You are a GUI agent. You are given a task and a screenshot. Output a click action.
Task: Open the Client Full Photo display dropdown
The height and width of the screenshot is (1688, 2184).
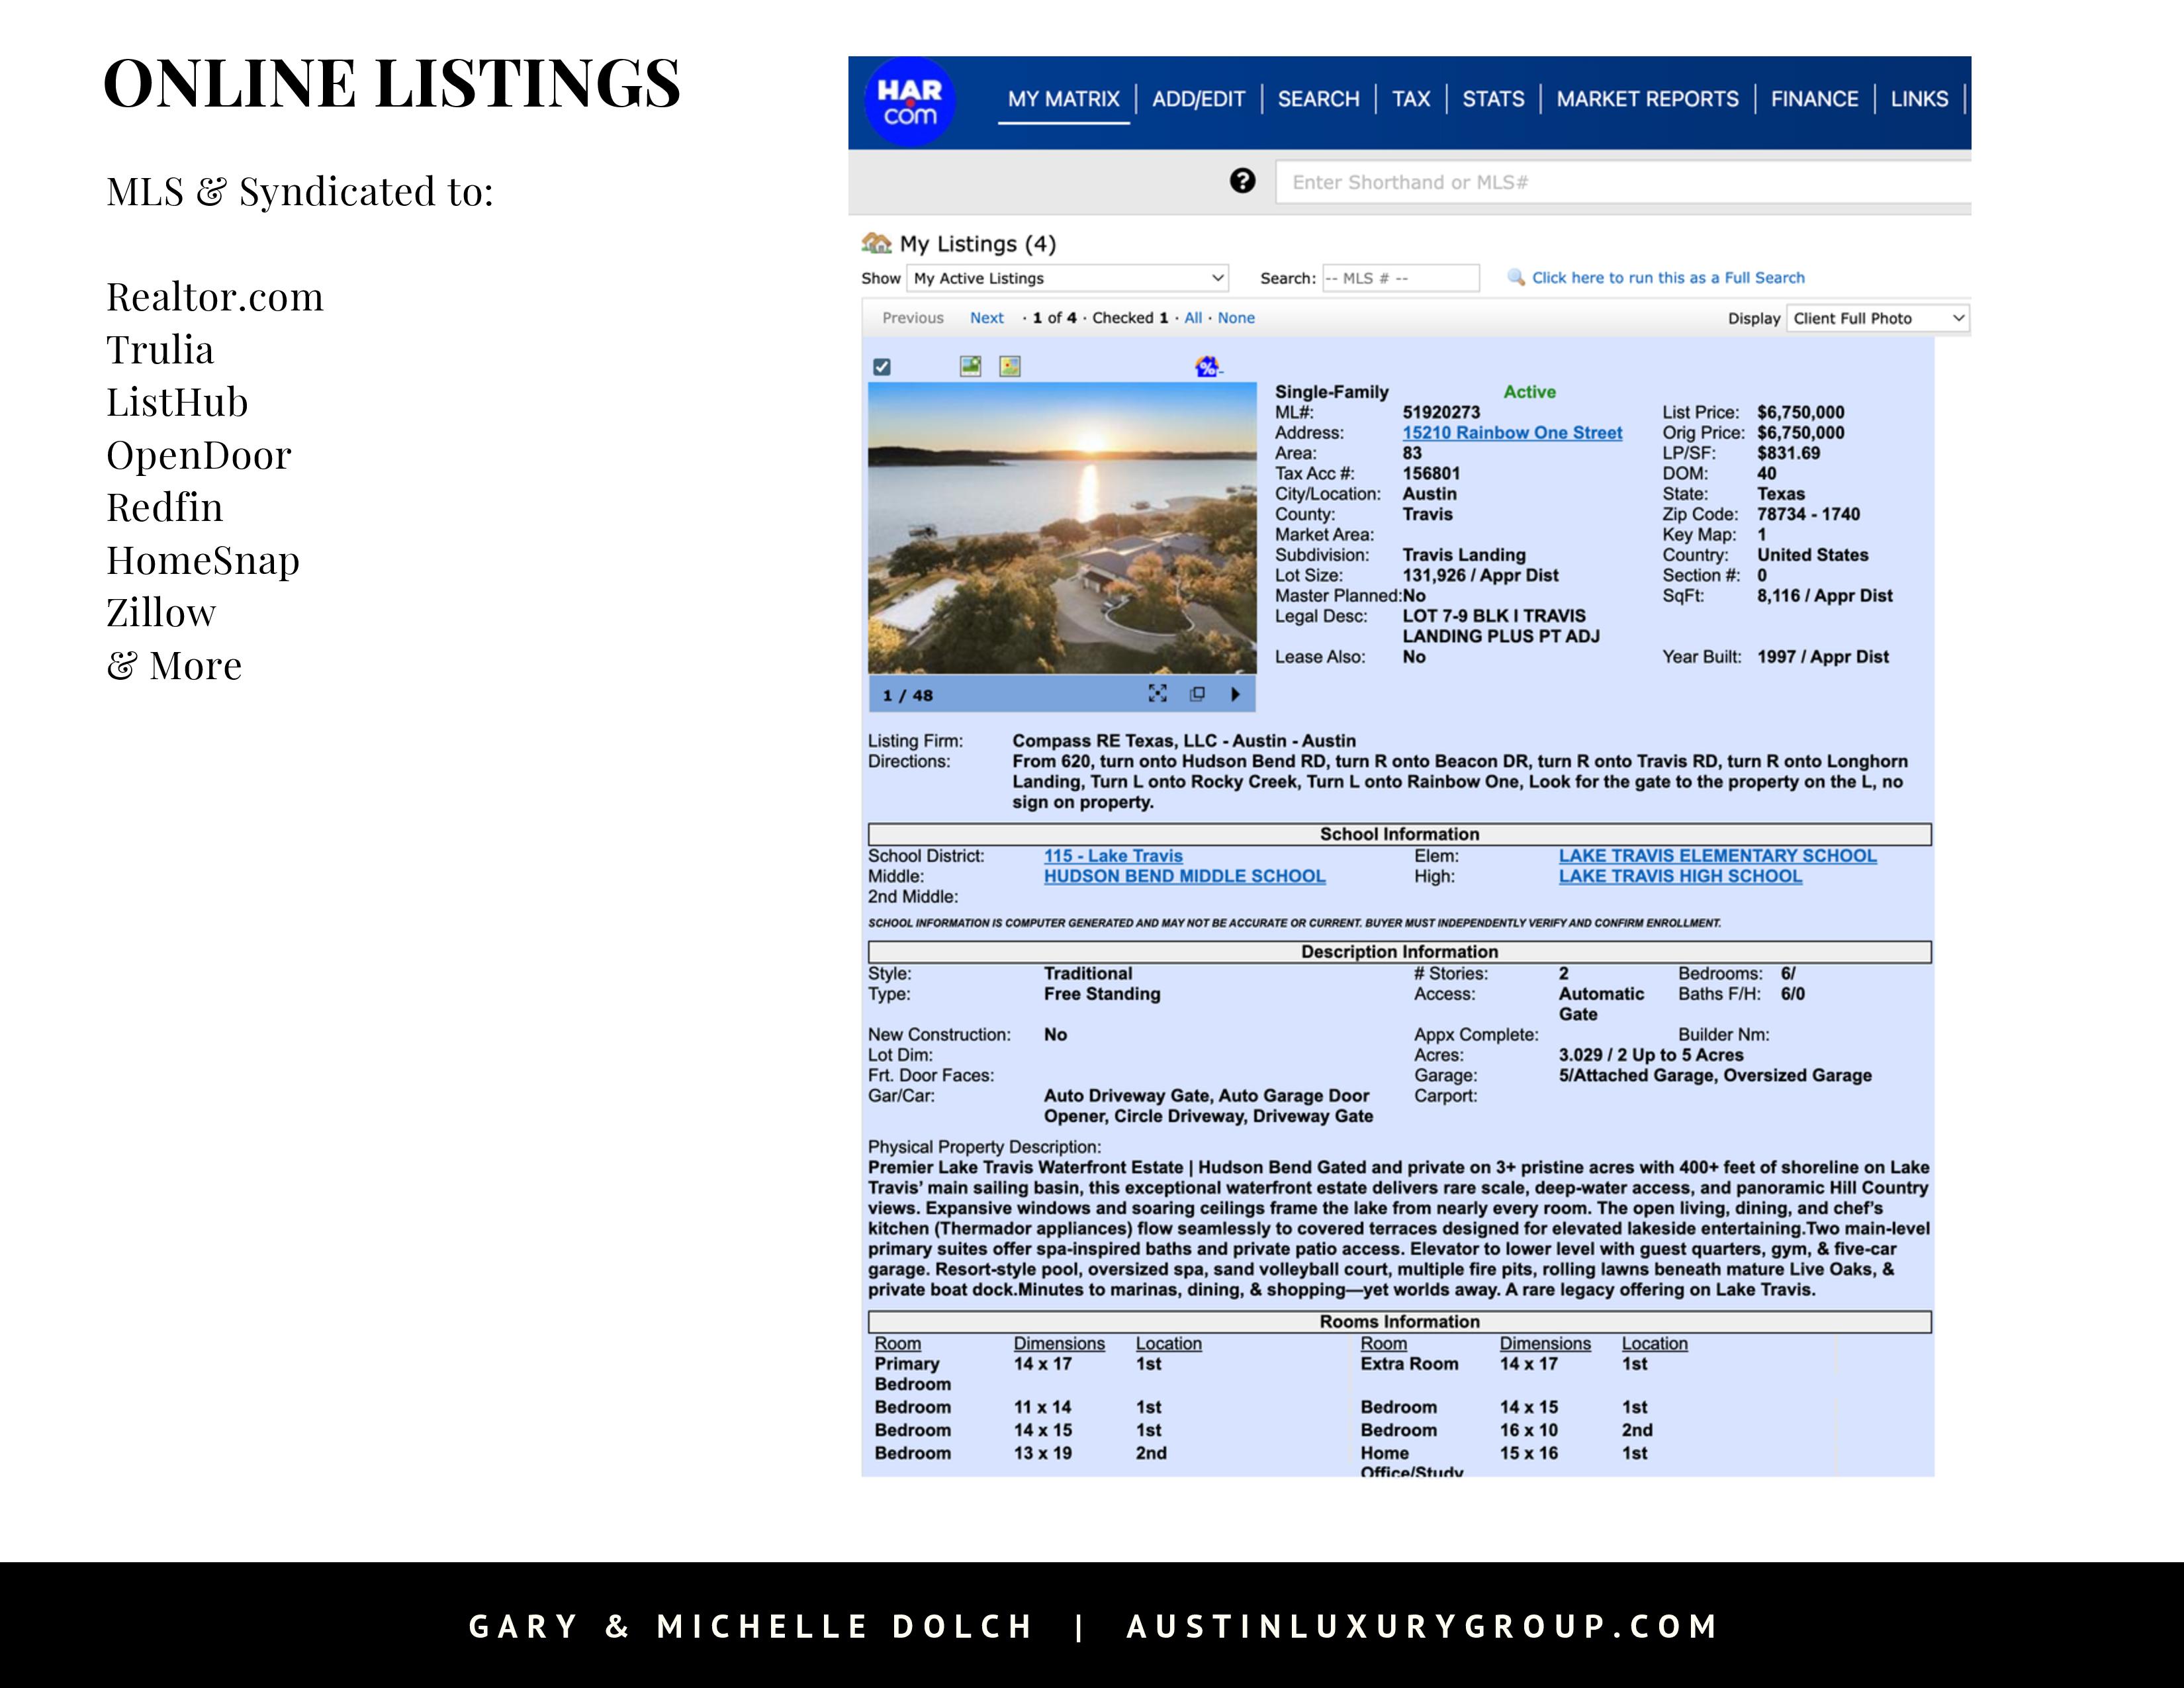click(1877, 318)
